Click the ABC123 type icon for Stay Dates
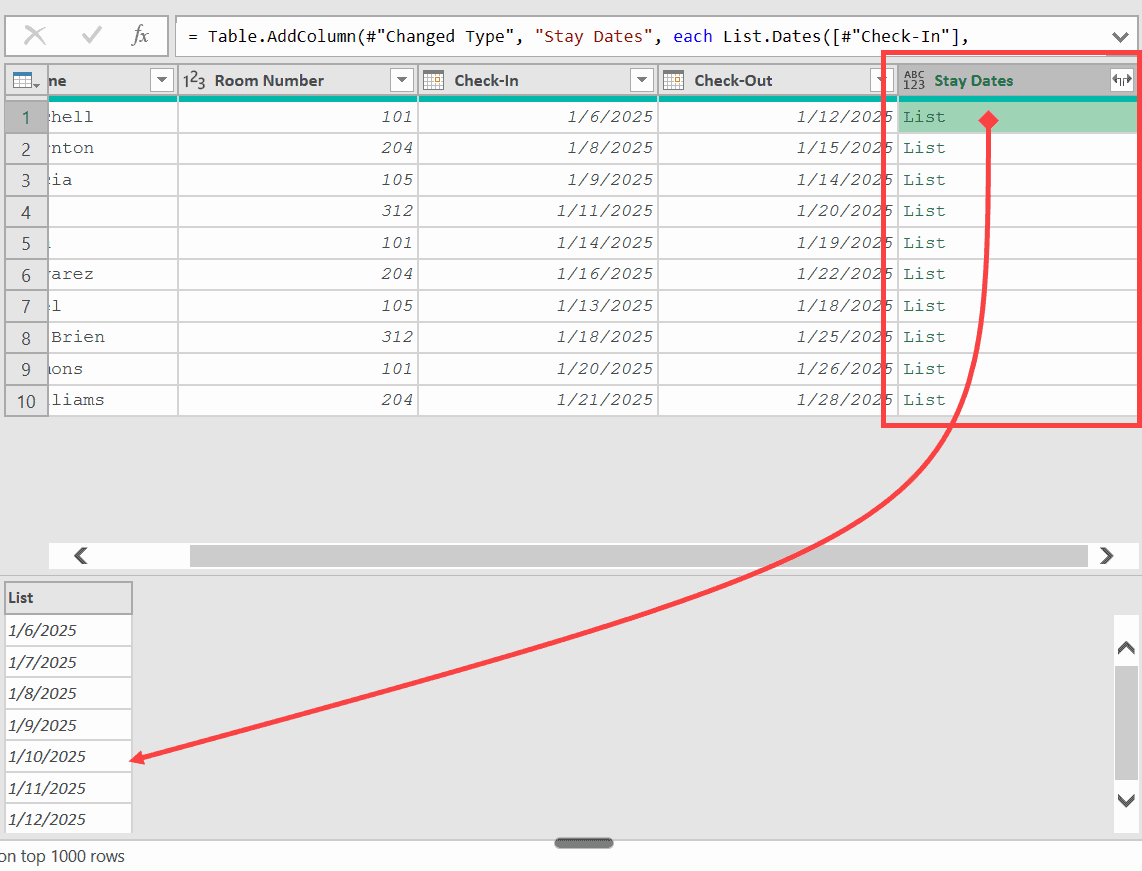The width and height of the screenshot is (1142, 871). point(913,81)
